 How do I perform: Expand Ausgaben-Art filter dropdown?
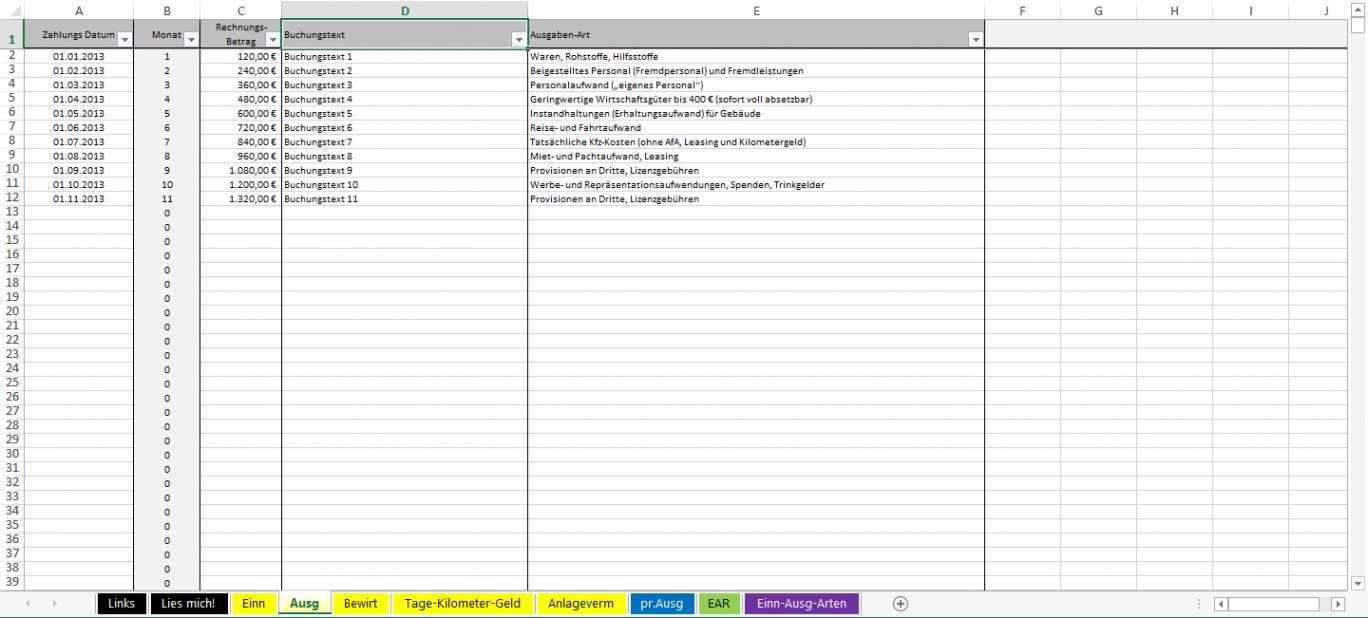(x=975, y=40)
